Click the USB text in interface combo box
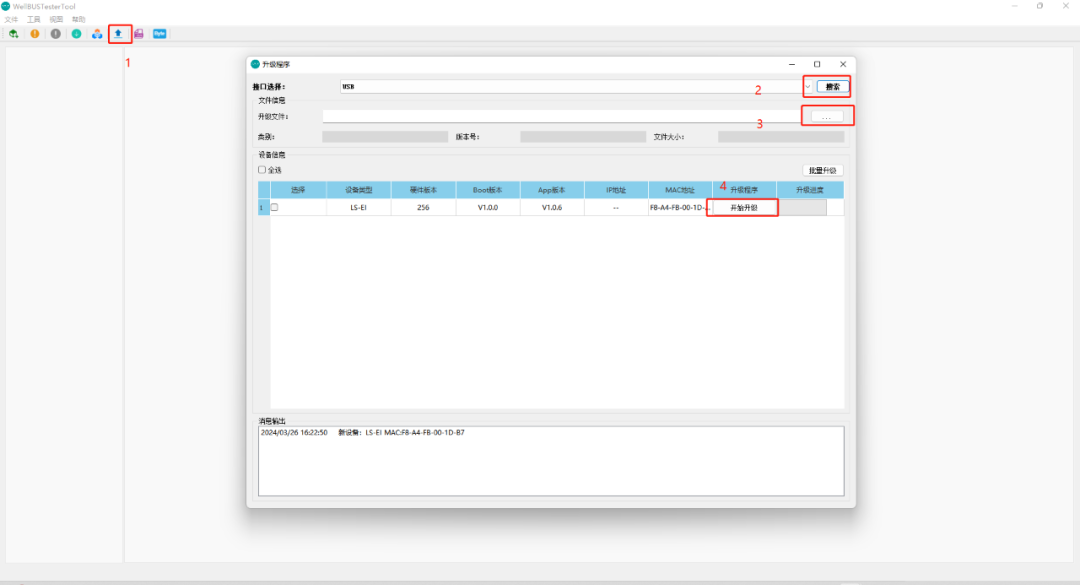 click(349, 87)
